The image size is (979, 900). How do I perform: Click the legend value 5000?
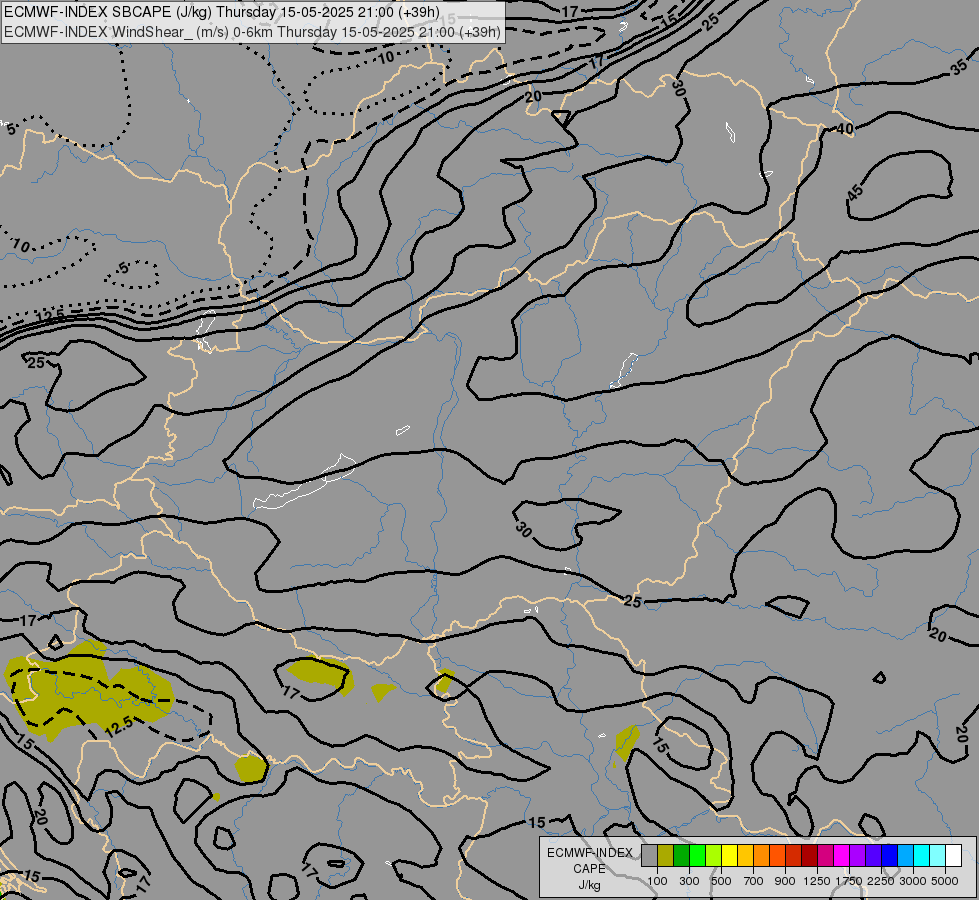[x=944, y=881]
